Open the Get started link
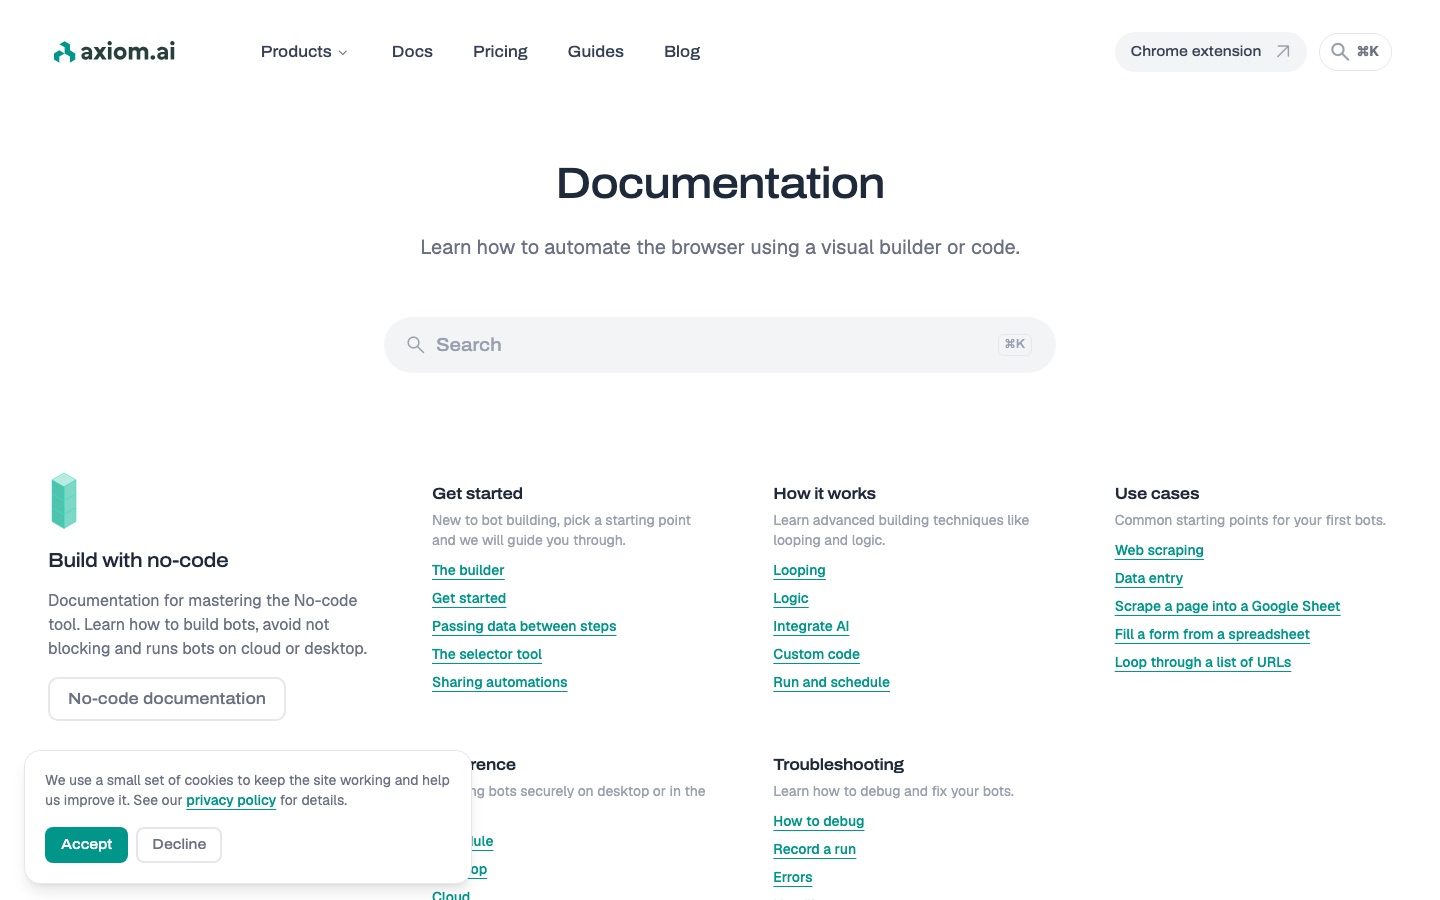The width and height of the screenshot is (1440, 900). [469, 598]
